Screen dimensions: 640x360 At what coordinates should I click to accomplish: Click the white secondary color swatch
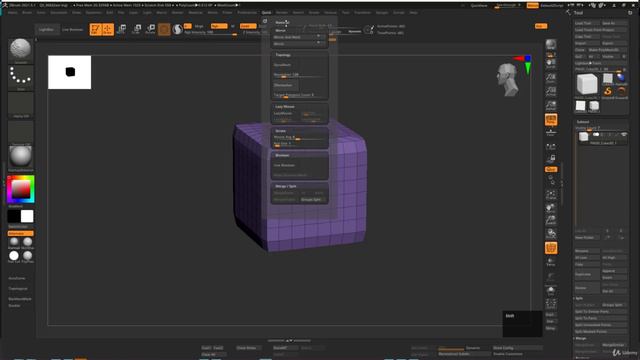[x=27, y=216]
